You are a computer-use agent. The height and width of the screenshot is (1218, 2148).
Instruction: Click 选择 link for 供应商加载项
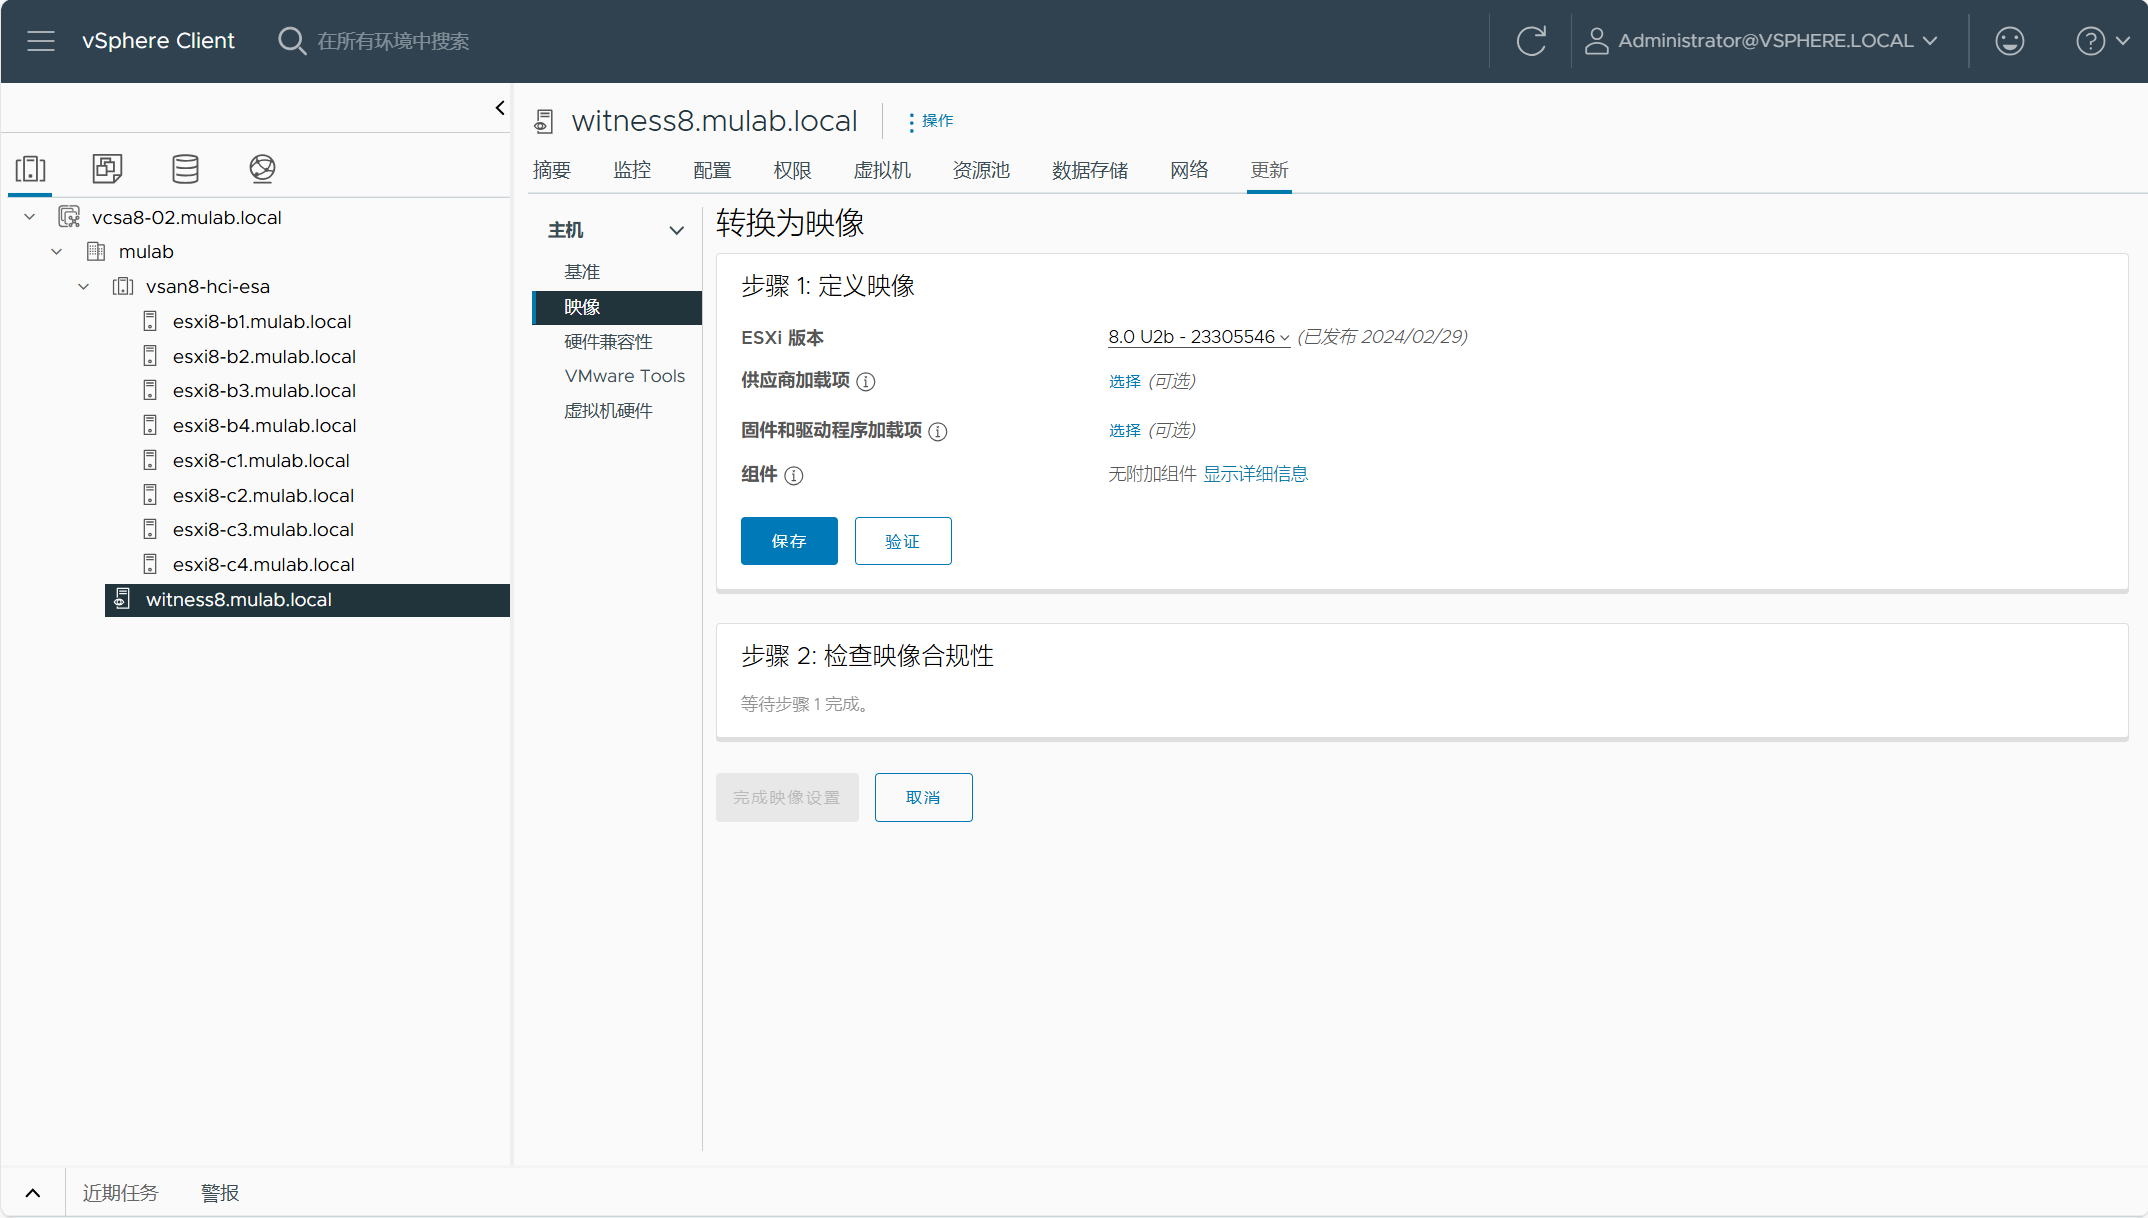(x=1125, y=381)
